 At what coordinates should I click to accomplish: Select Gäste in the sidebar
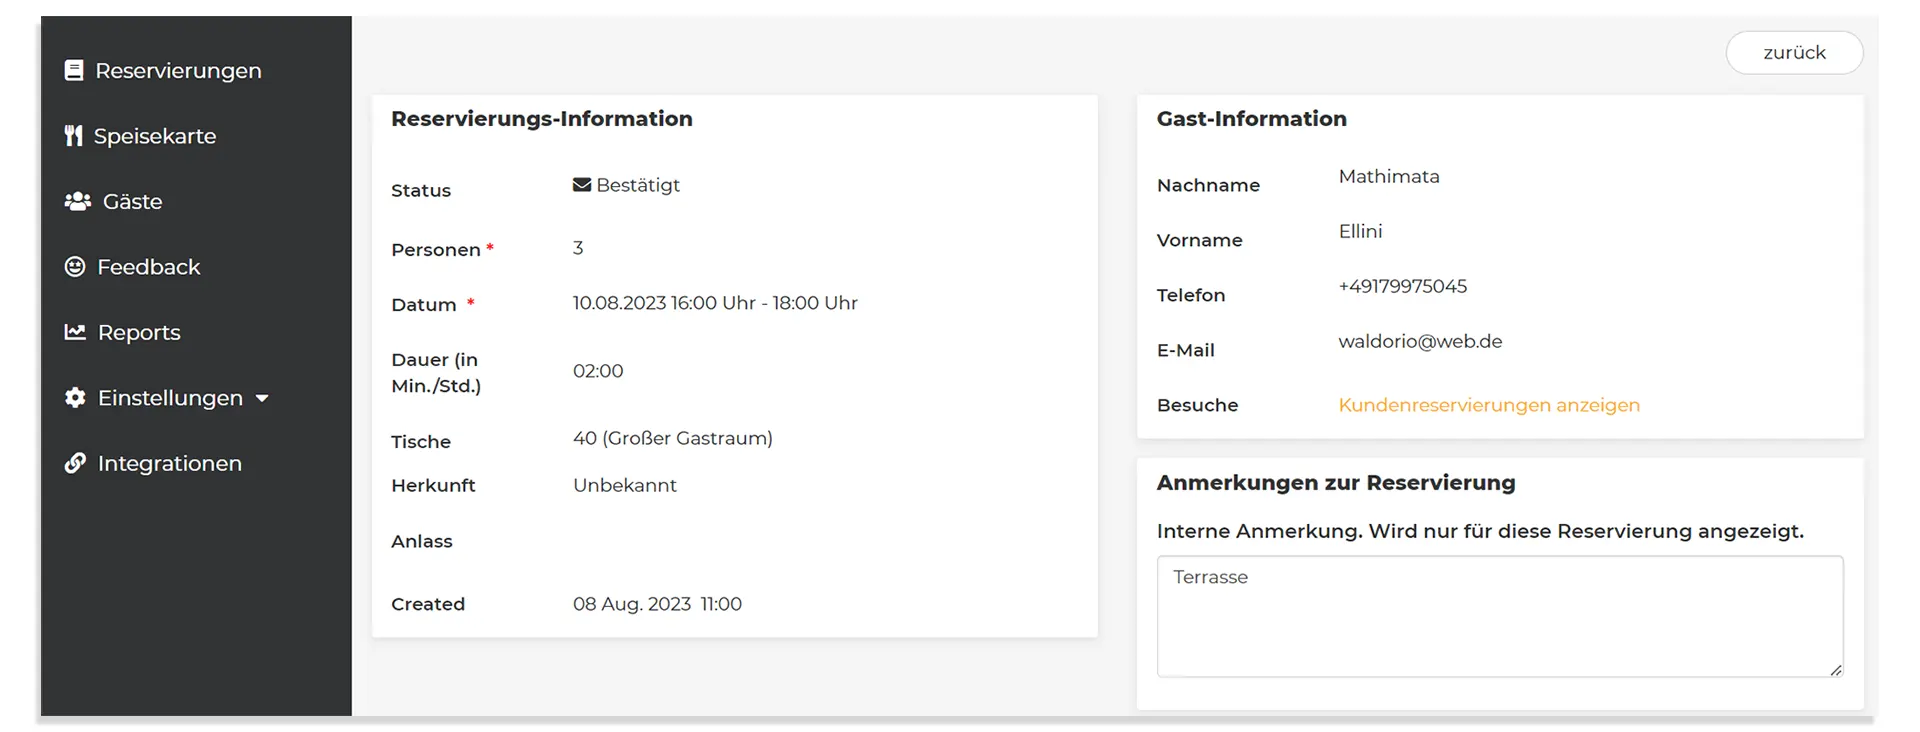coord(132,202)
